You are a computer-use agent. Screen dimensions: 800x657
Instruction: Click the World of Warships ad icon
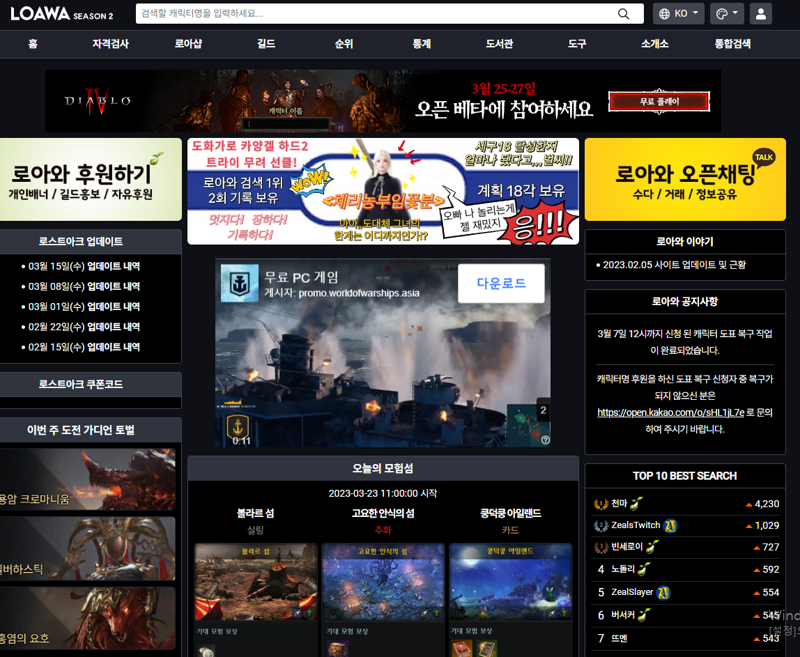click(x=239, y=284)
